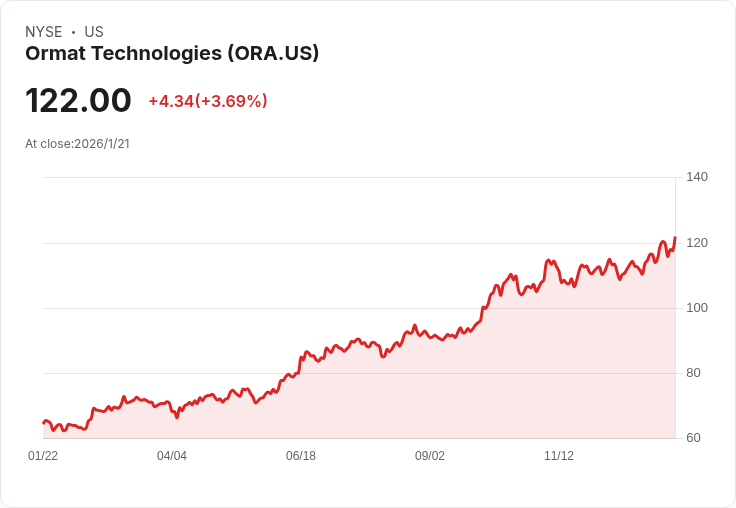This screenshot has height=508, width=736.
Task: Pick the 80 y-axis price label
Action: point(693,373)
